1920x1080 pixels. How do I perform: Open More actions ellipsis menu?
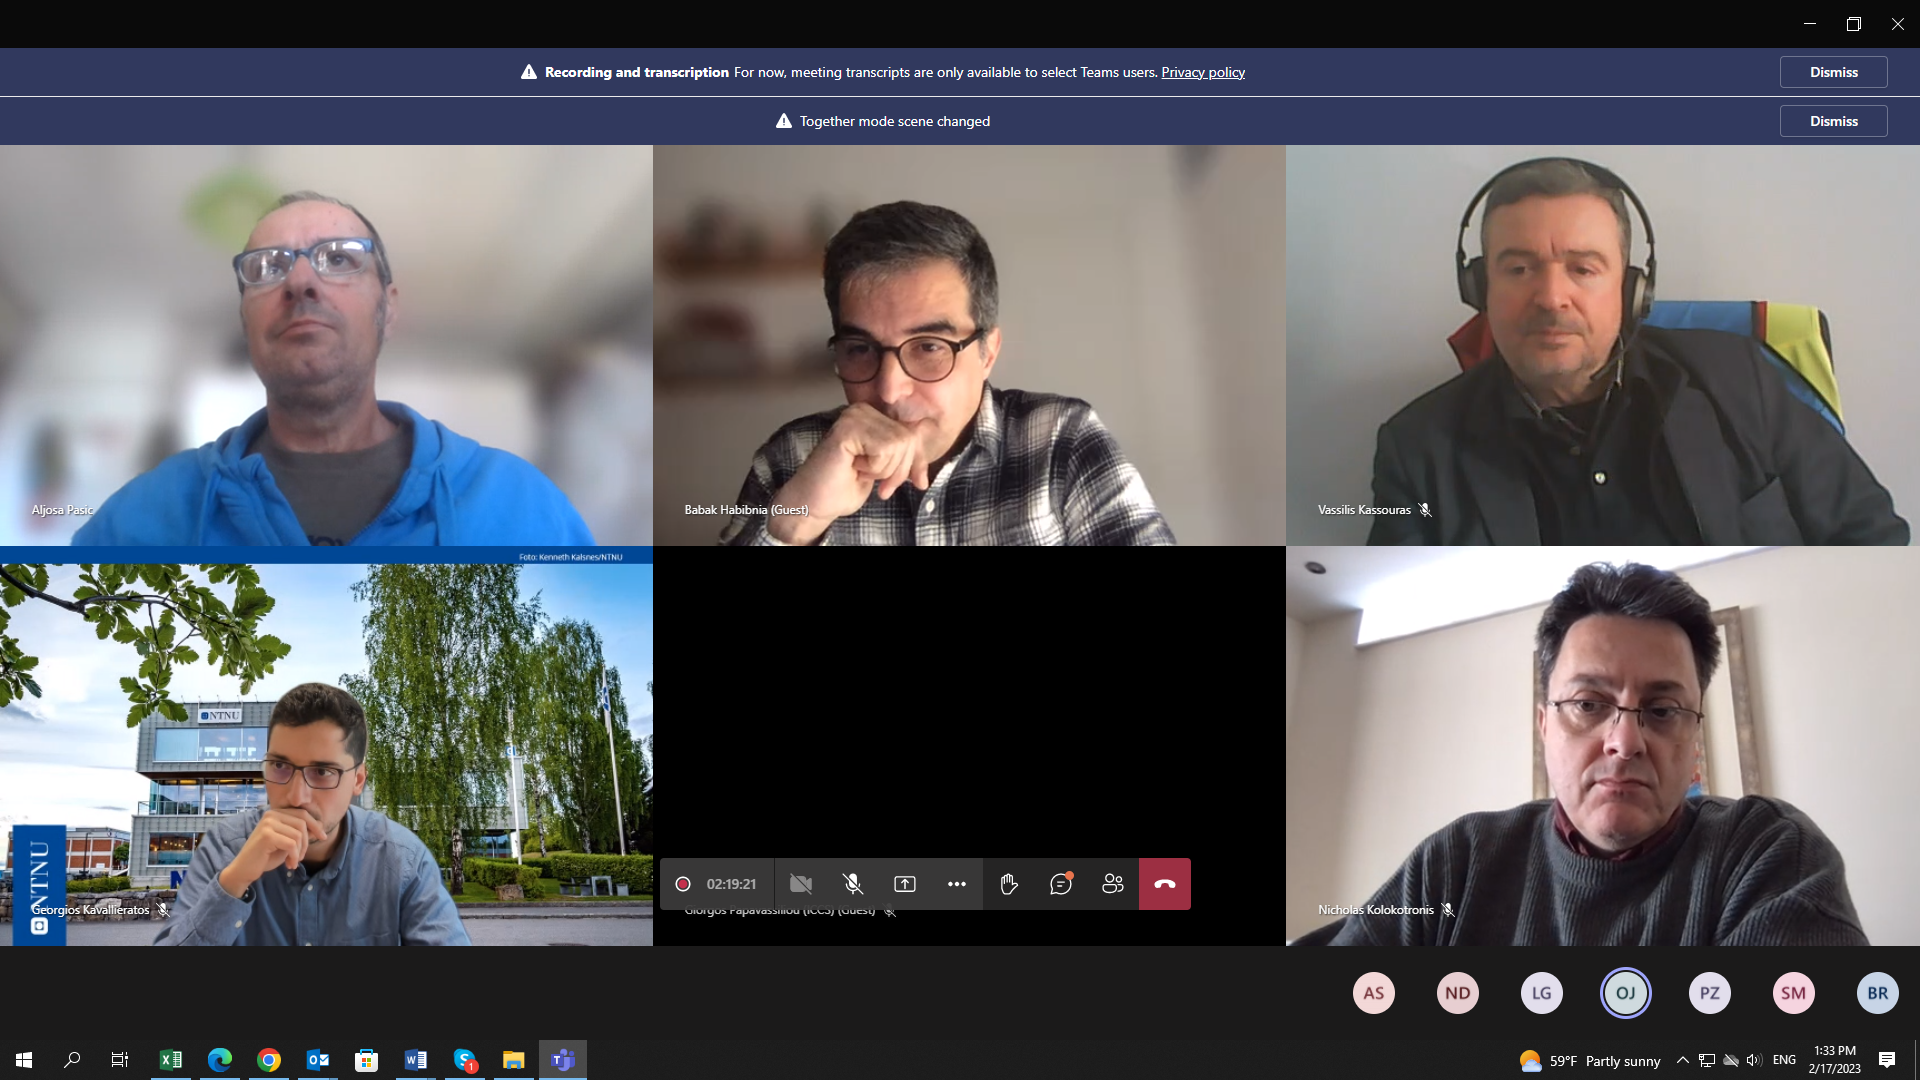[x=956, y=884]
